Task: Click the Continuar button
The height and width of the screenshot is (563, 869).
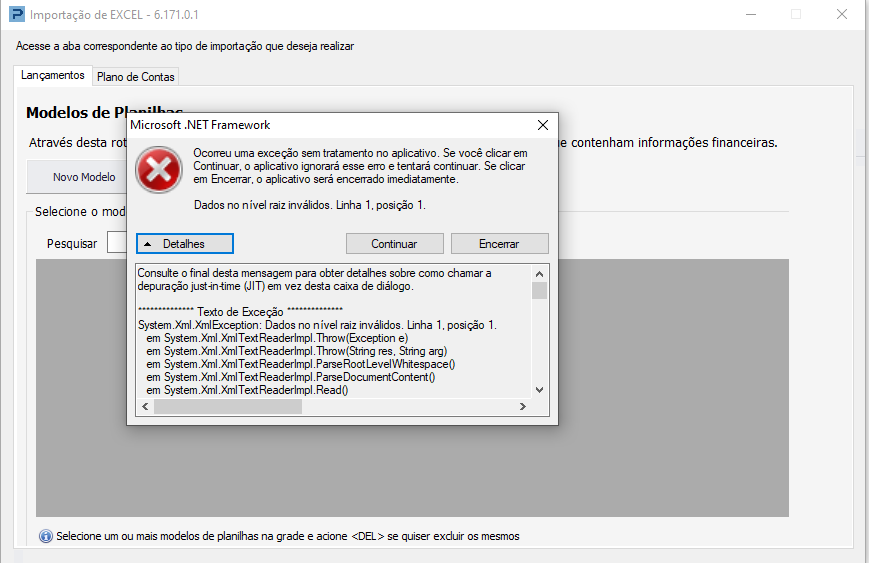Action: pos(395,244)
